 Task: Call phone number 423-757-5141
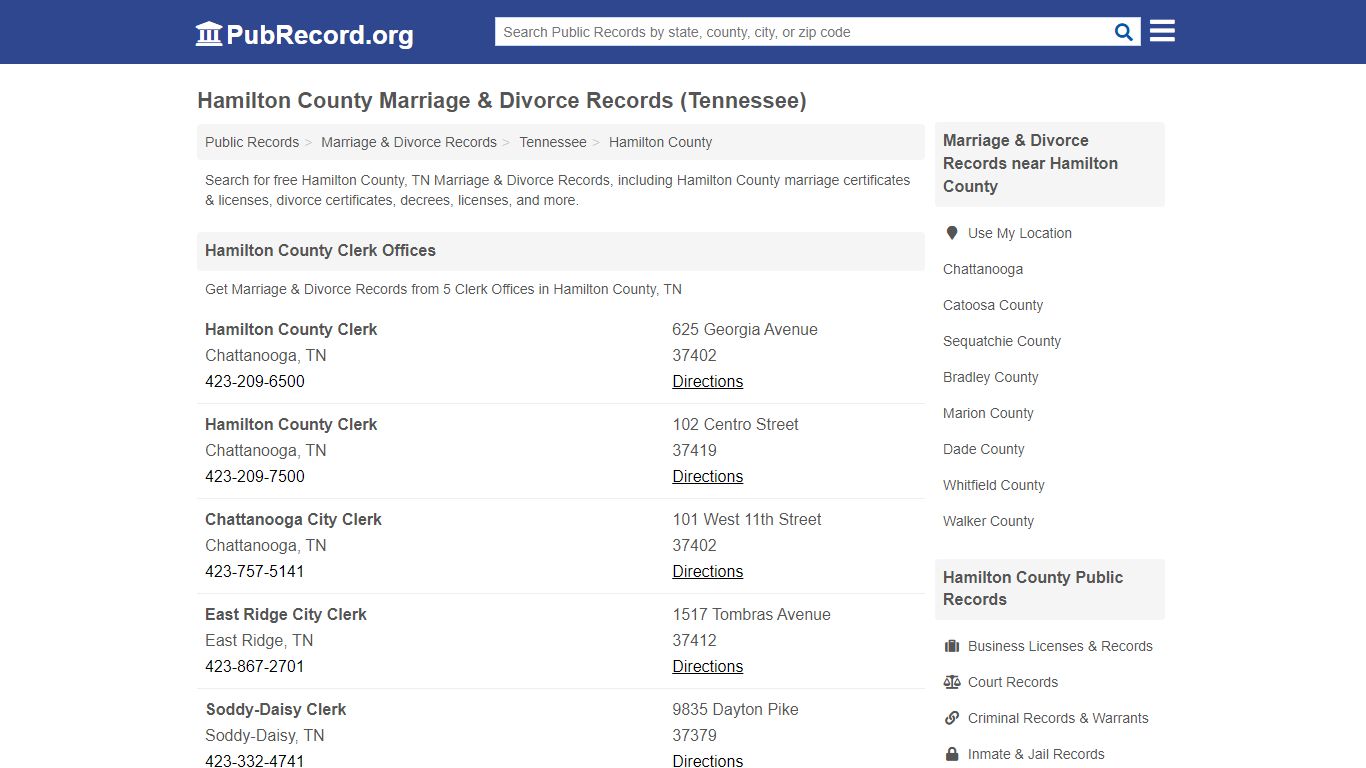coord(255,571)
